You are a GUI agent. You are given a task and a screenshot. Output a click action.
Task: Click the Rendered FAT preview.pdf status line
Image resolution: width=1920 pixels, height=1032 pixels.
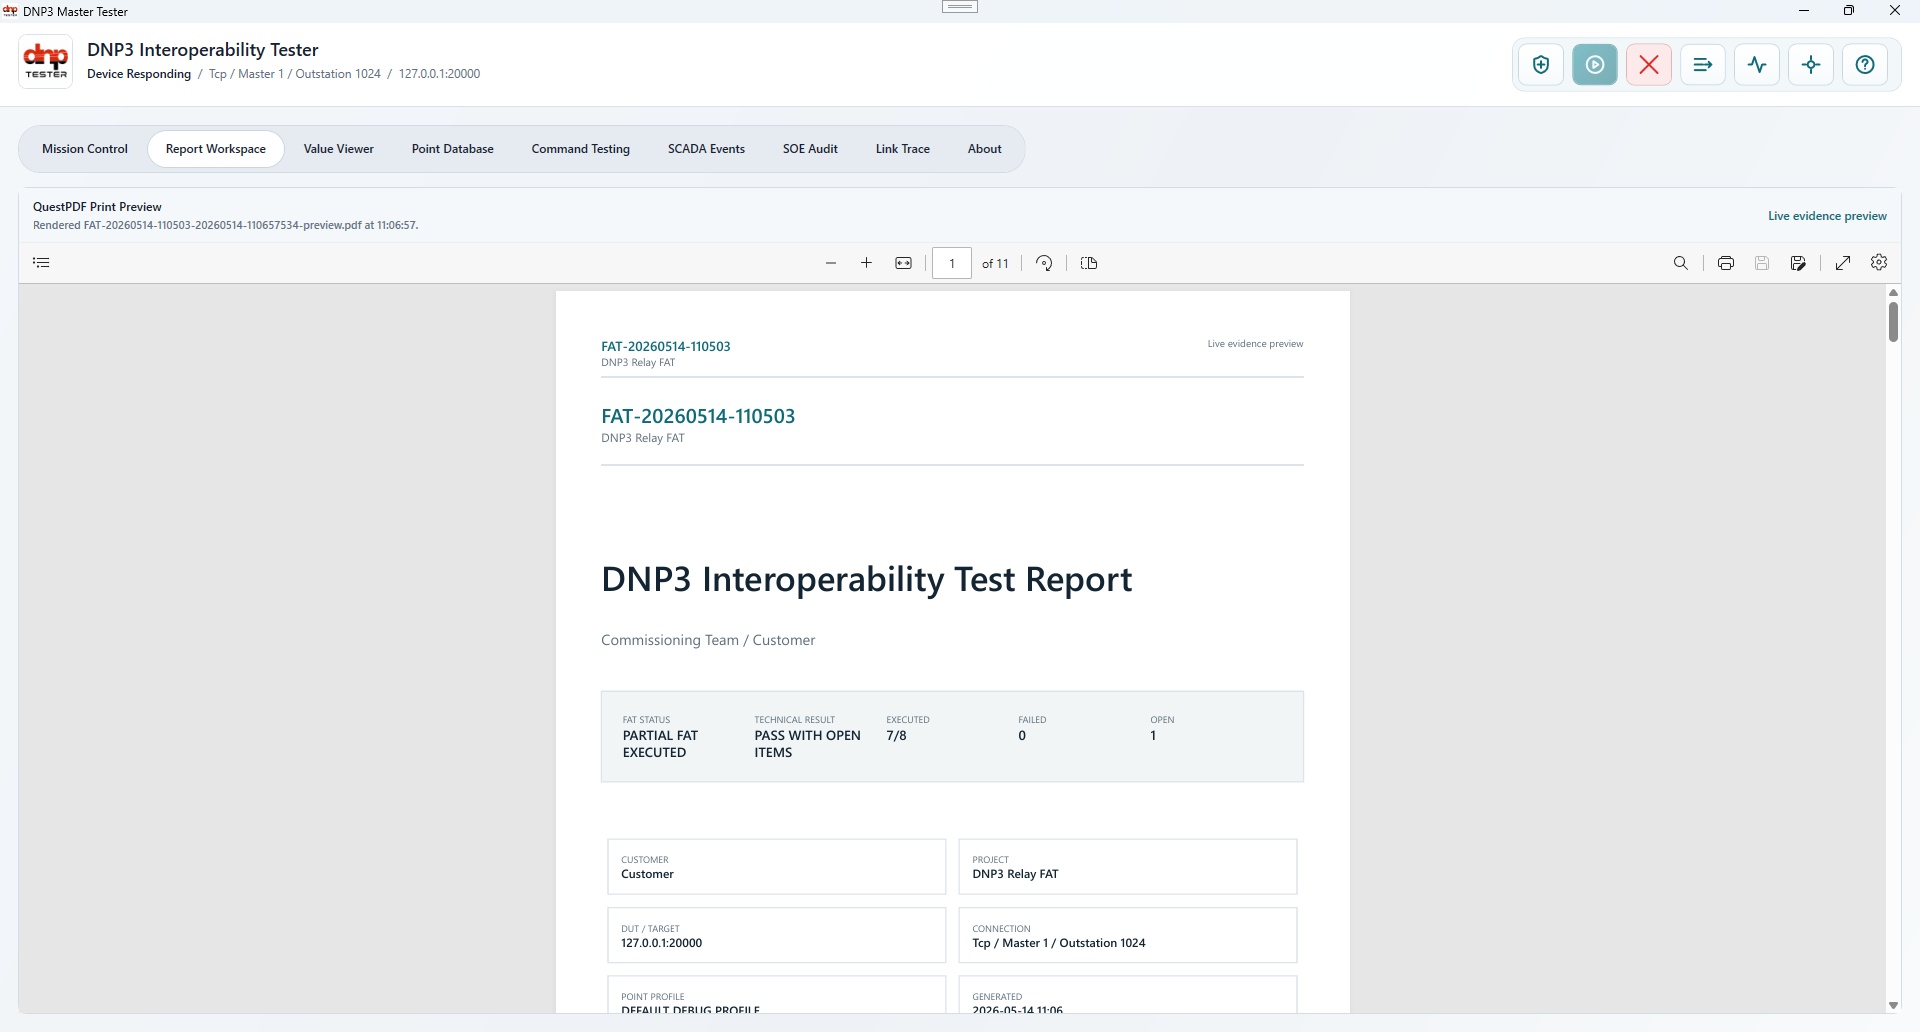click(225, 225)
